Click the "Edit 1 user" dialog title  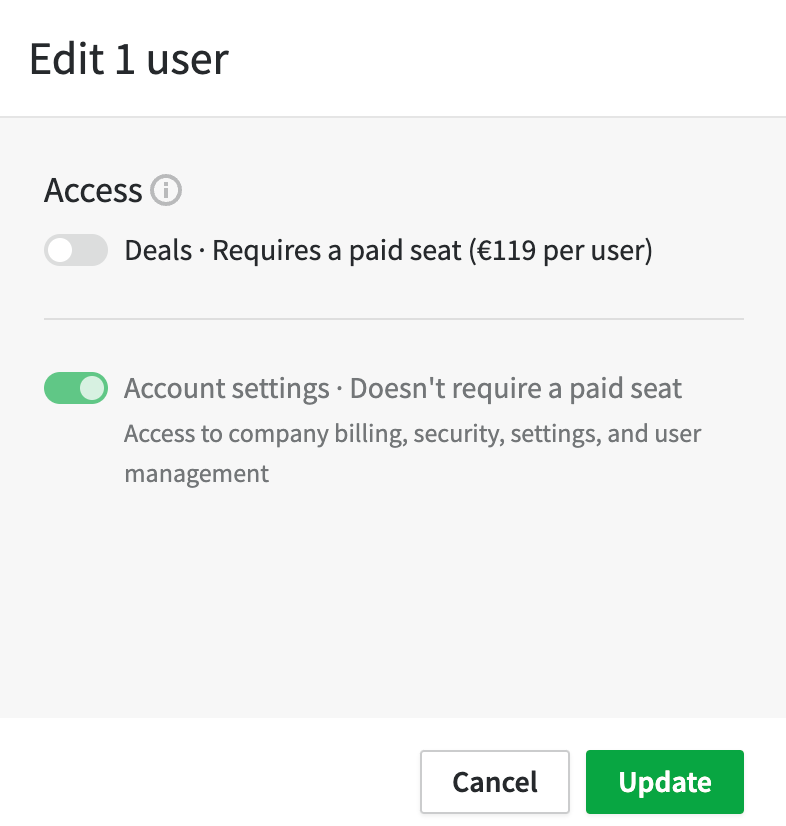pos(129,60)
